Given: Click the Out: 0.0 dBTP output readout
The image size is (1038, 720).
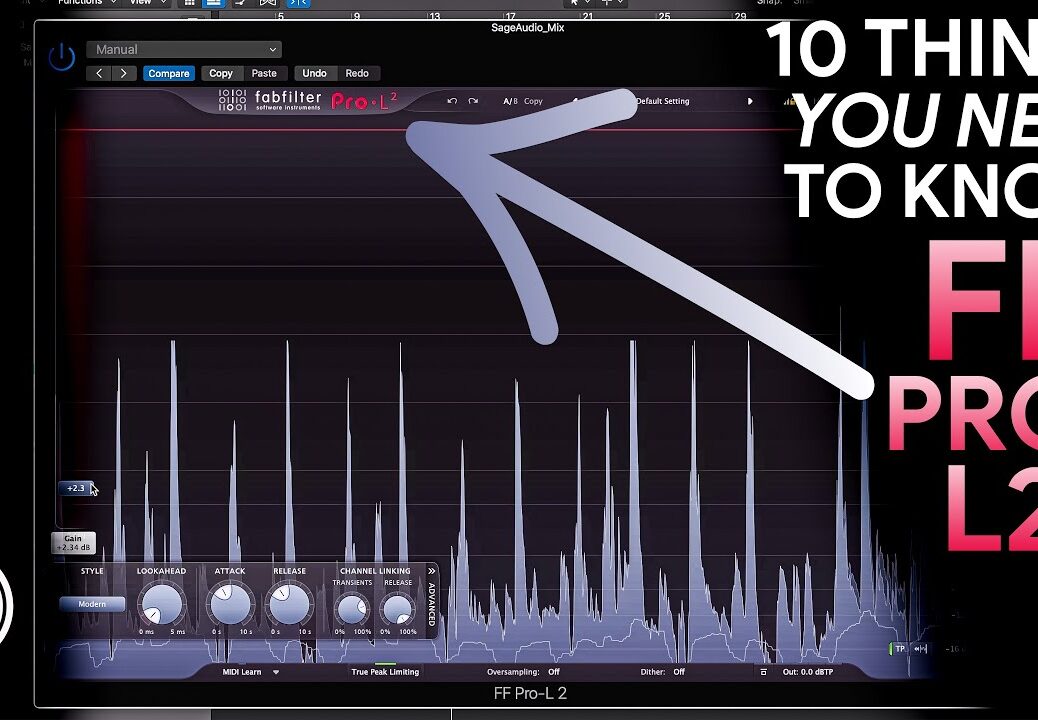Looking at the screenshot, I should [808, 672].
